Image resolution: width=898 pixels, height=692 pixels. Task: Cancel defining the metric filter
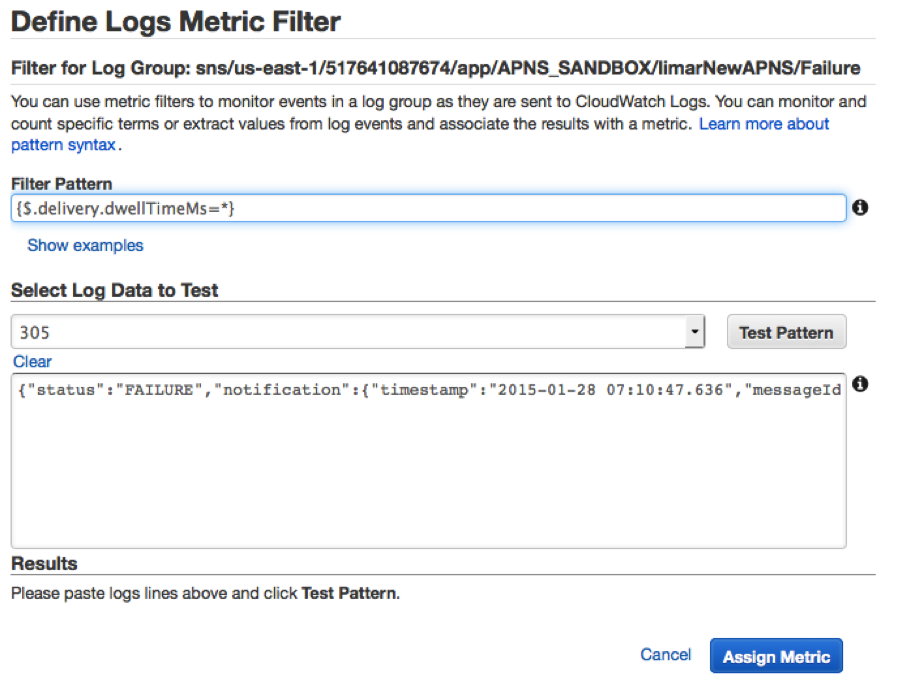[x=665, y=655]
